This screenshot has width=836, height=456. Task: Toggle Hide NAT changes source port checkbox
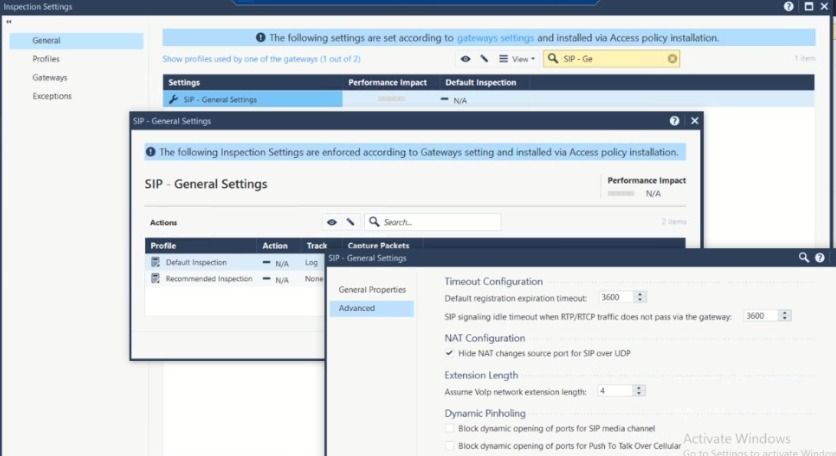pos(449,353)
